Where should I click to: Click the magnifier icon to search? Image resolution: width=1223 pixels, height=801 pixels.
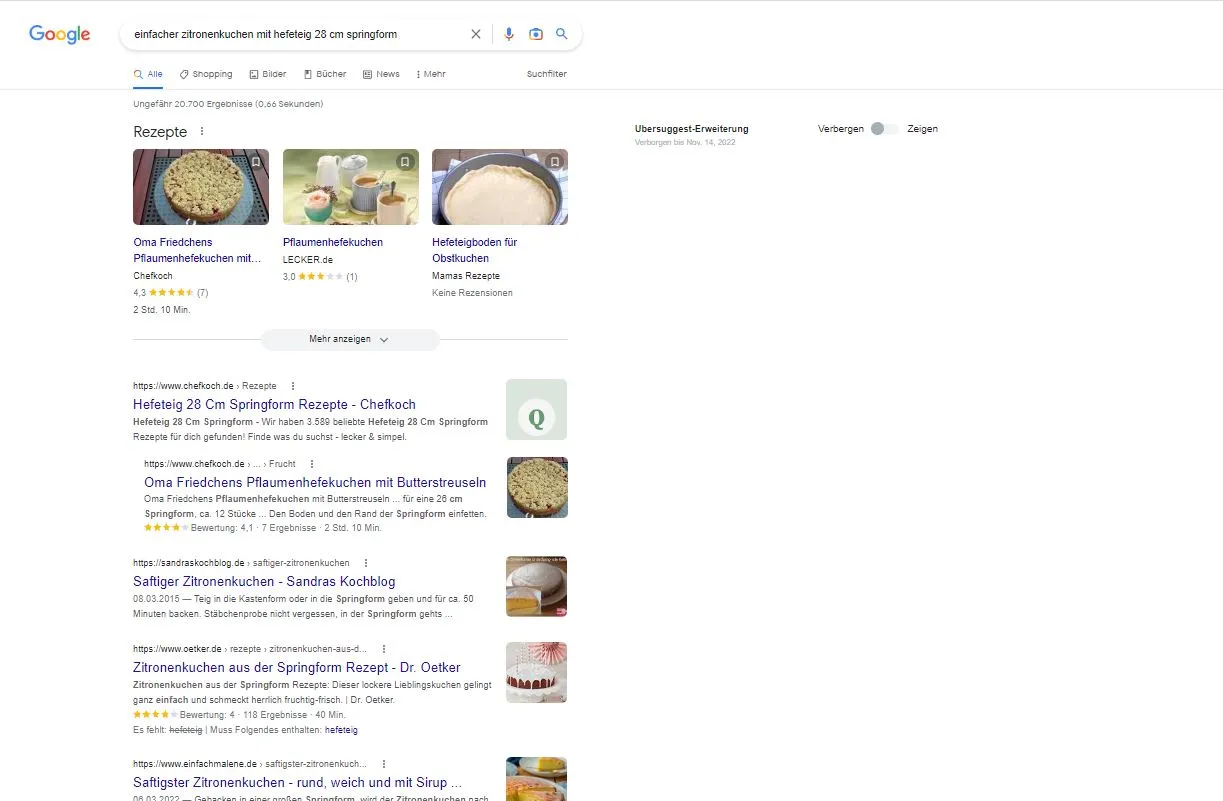click(561, 33)
